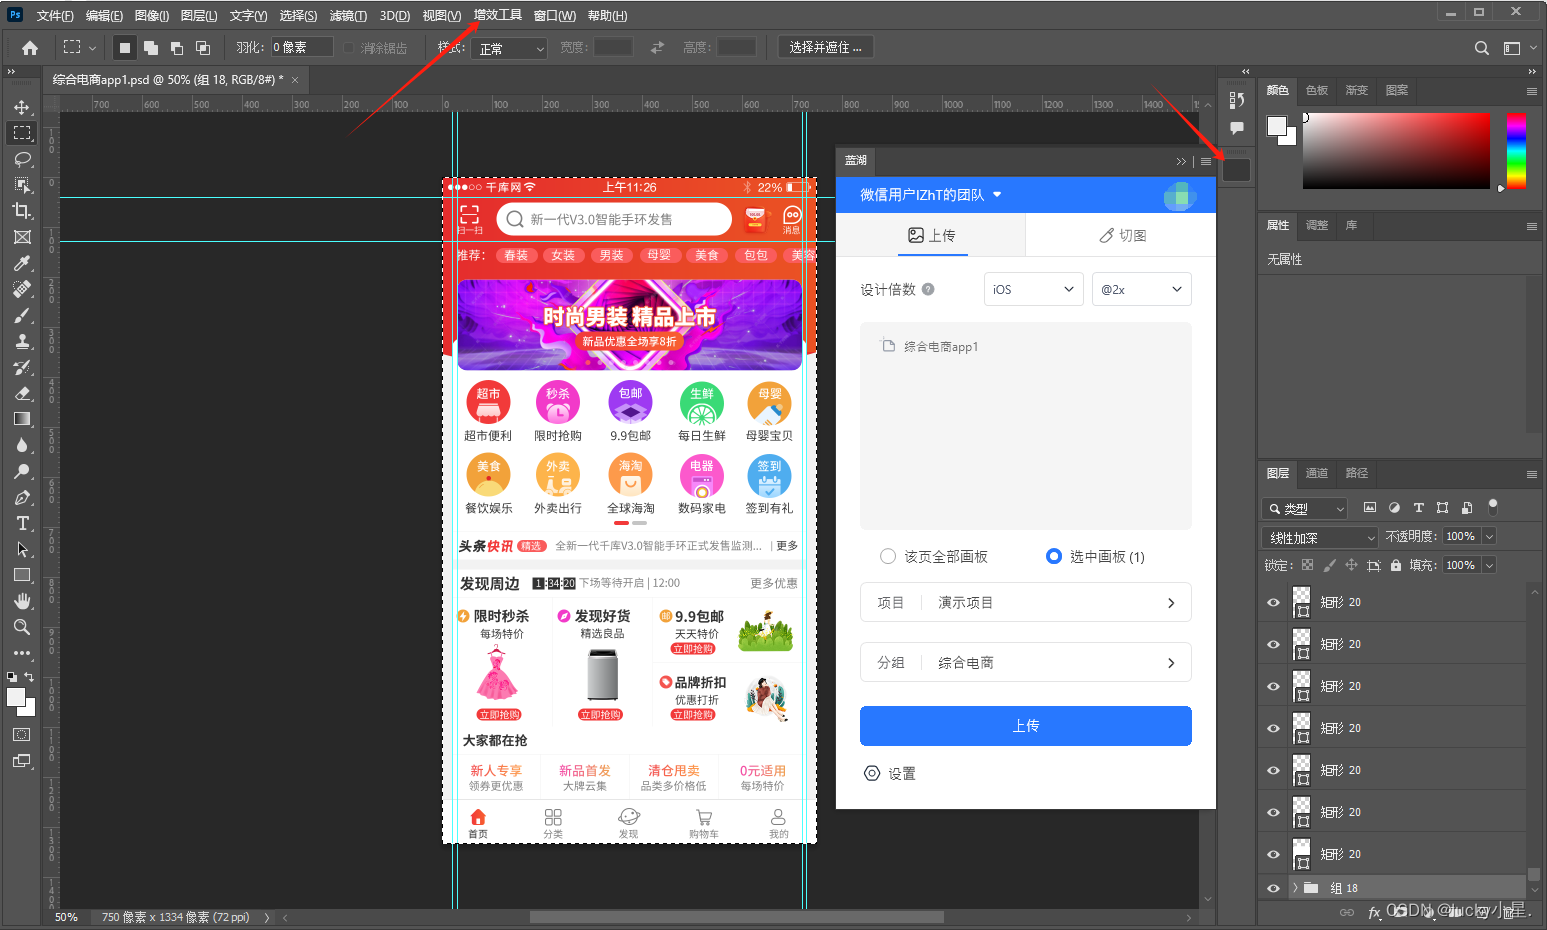Click the 选择并遮住 button
This screenshot has height=930, width=1547.
tap(825, 47)
